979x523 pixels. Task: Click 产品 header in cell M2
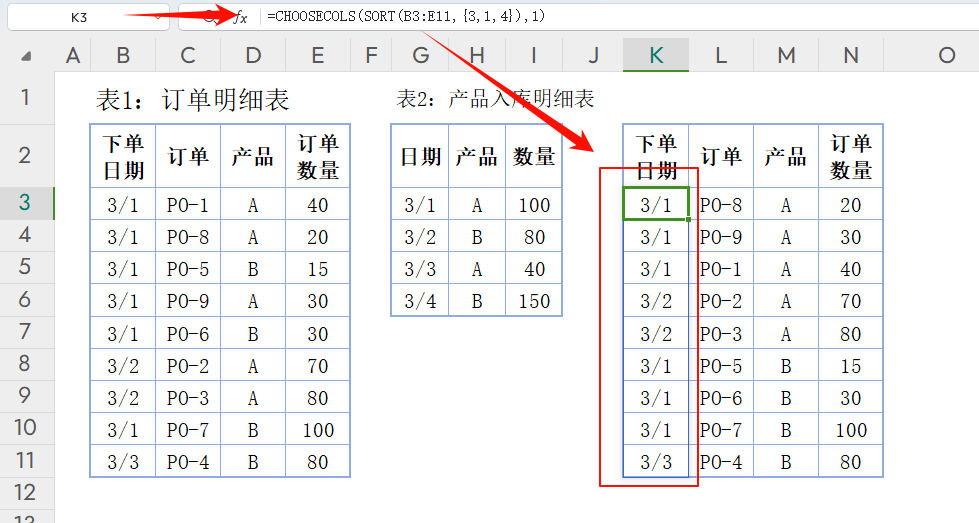tap(786, 156)
